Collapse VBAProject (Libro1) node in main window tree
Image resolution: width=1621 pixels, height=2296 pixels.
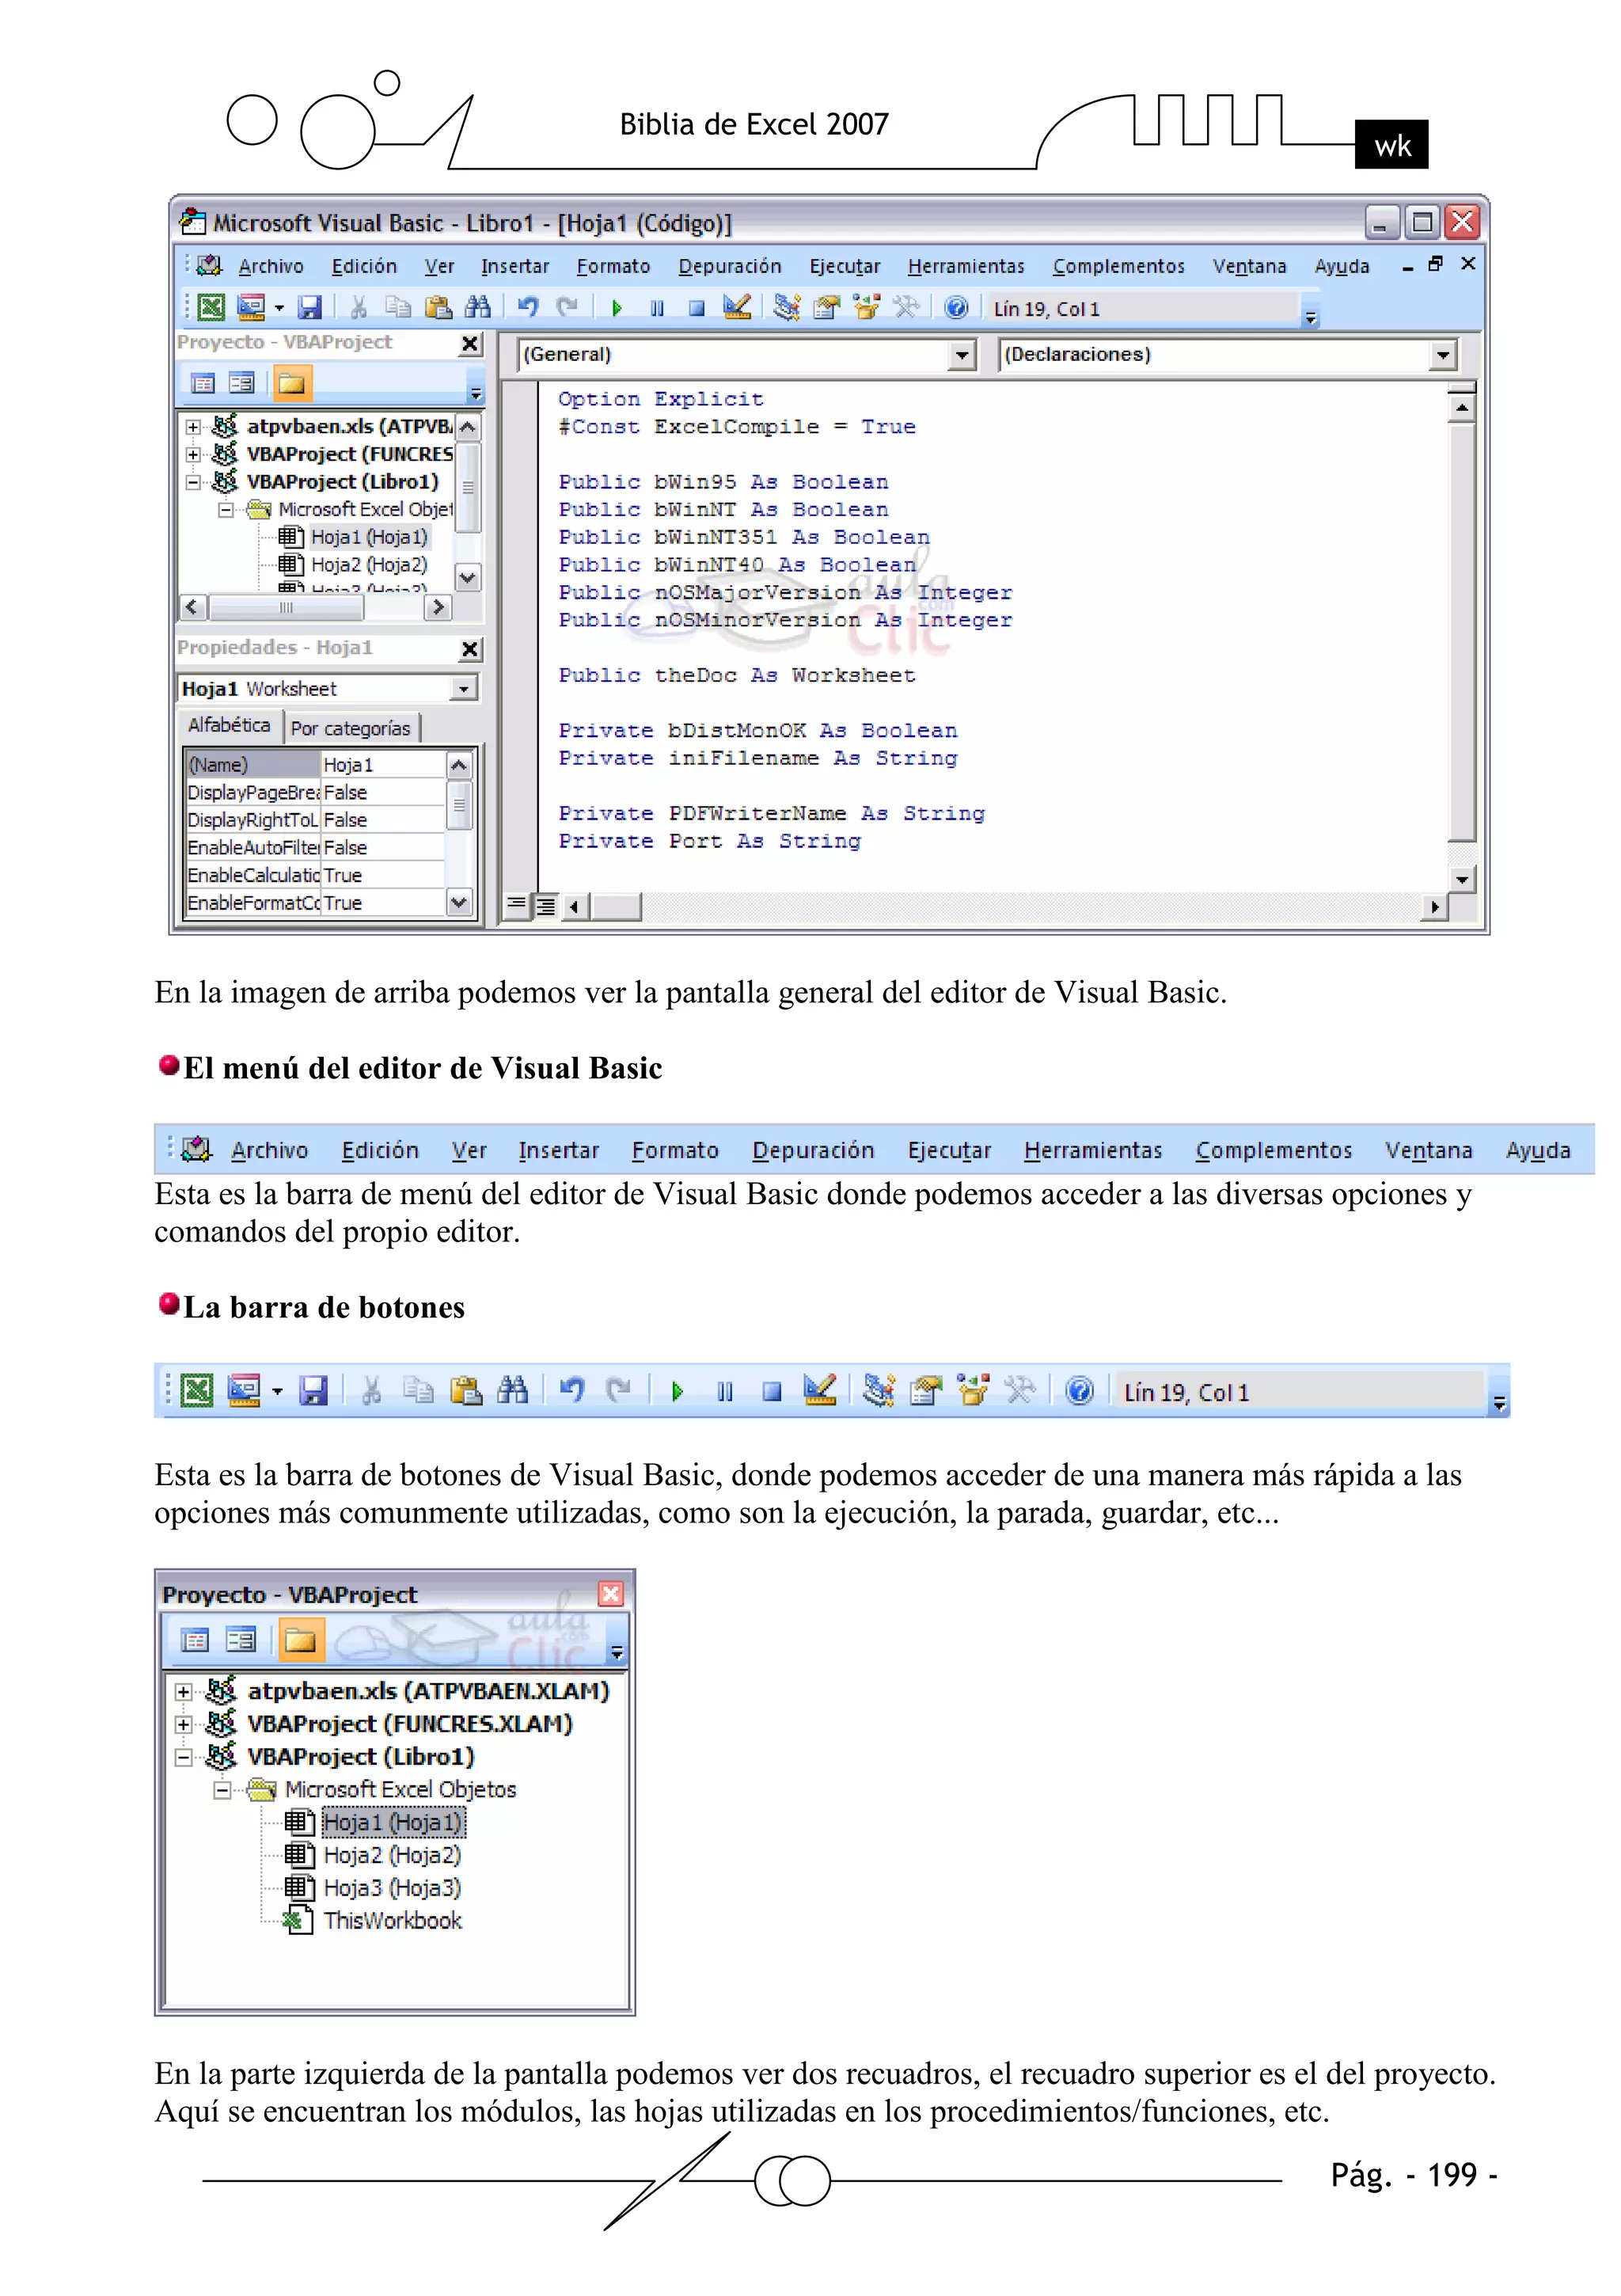[x=193, y=482]
